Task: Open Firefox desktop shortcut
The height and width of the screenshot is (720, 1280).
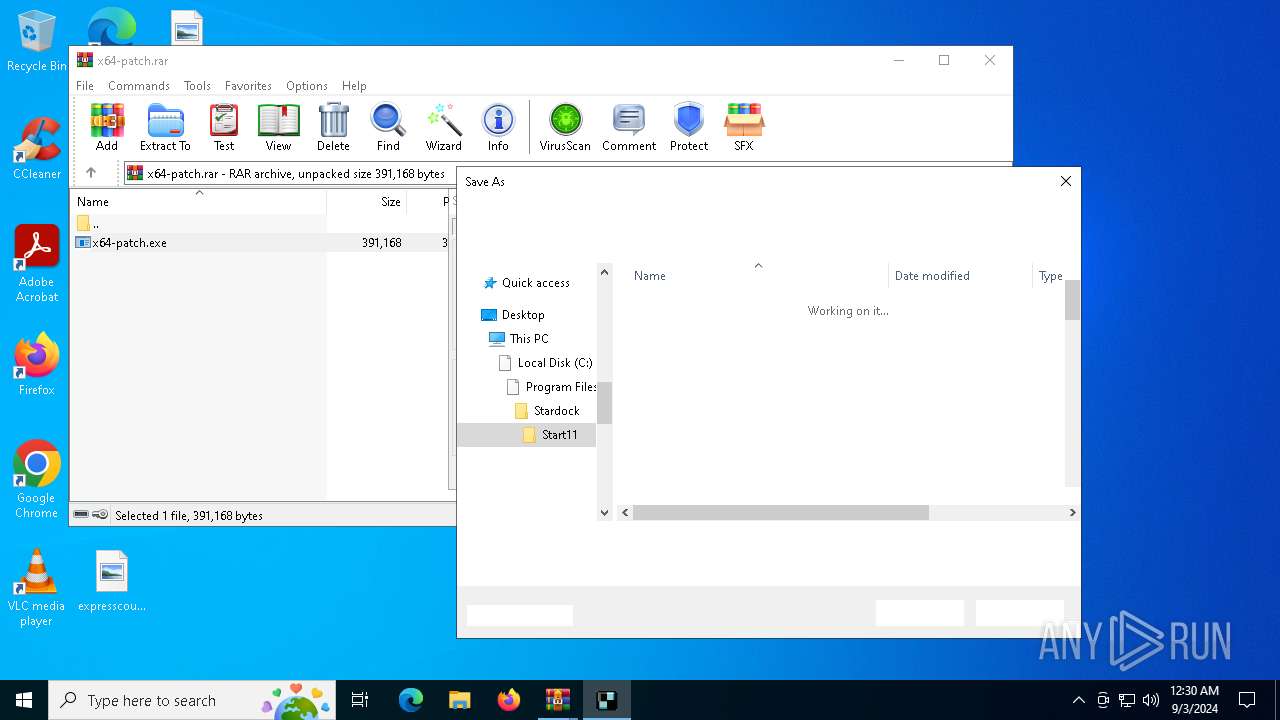Action: 37,365
